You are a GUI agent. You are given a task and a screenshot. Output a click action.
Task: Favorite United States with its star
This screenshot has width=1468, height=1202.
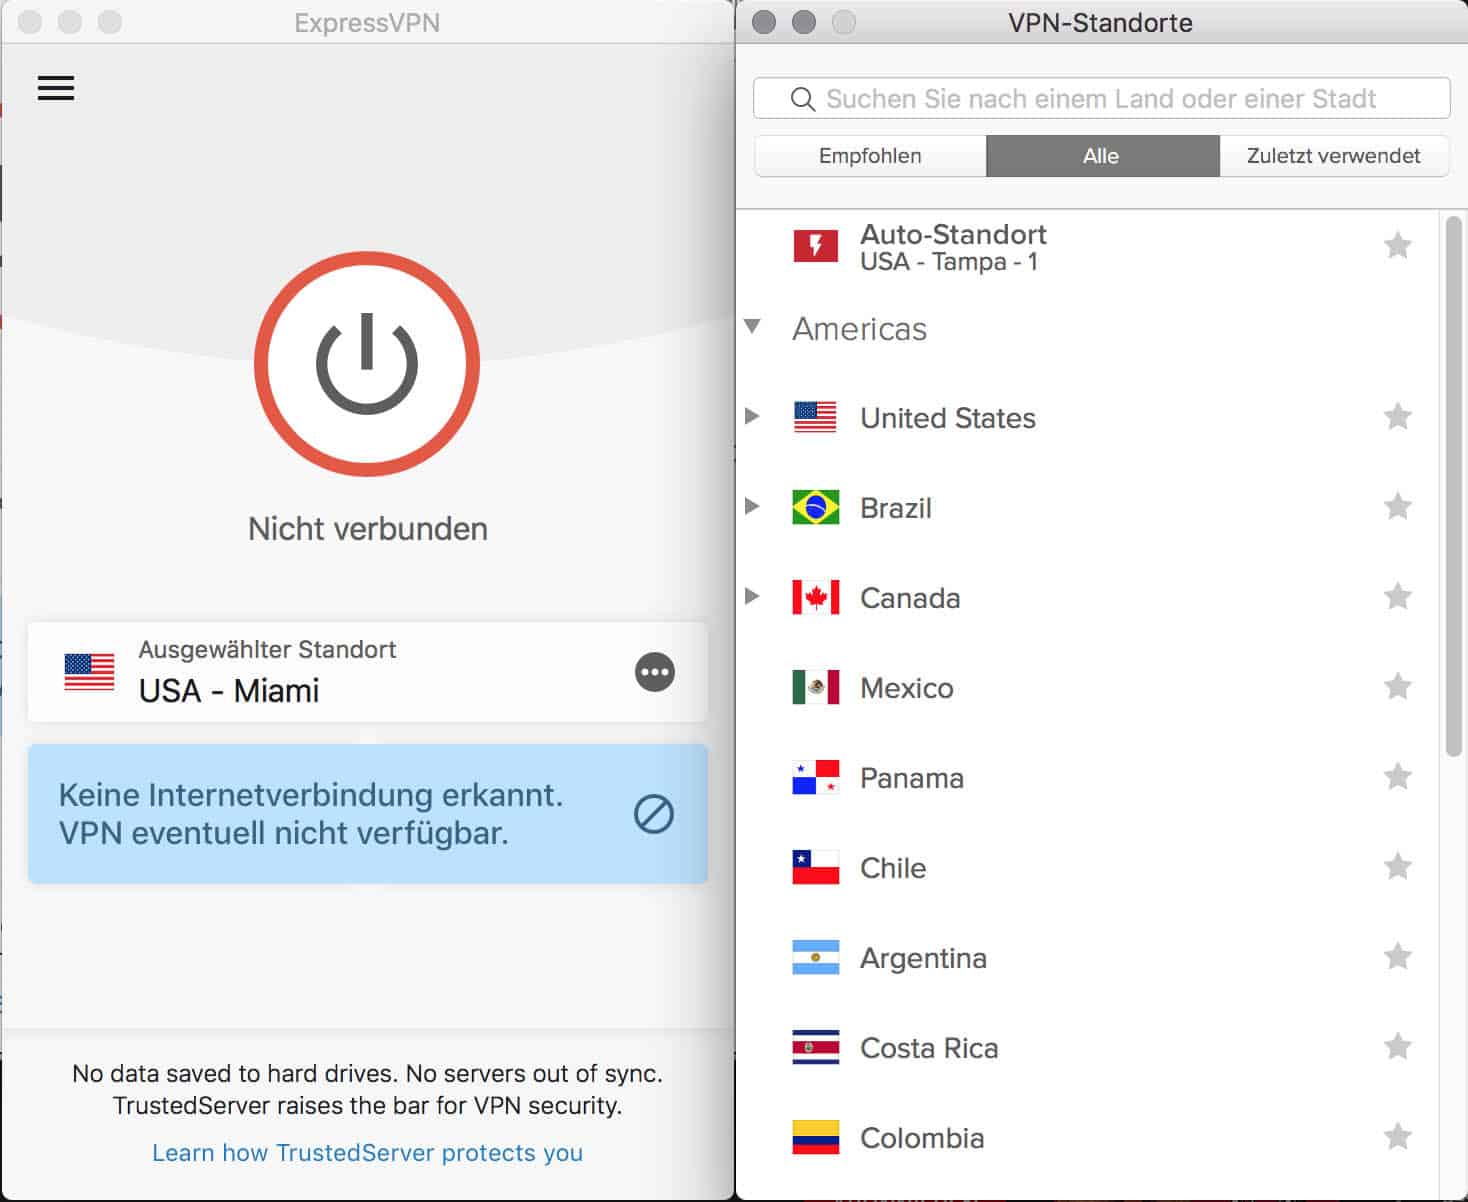(x=1397, y=416)
